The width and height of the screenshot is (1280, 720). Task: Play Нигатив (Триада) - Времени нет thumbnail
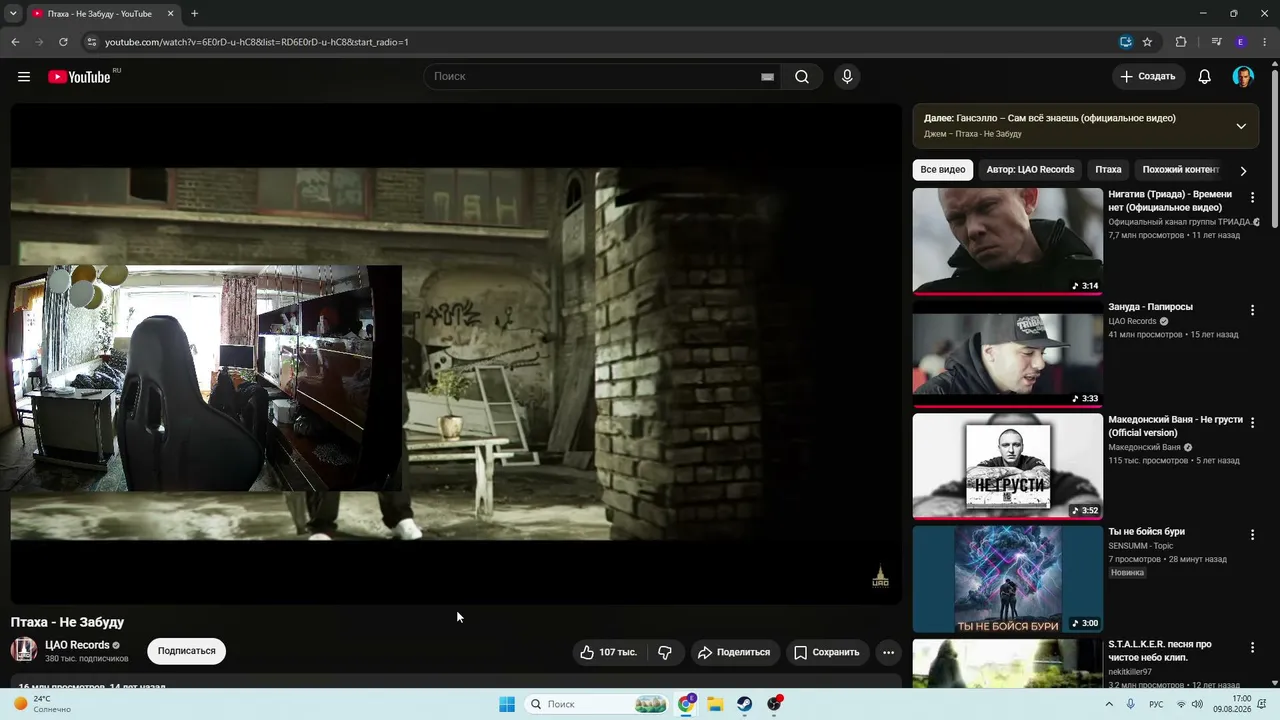pyautogui.click(x=1007, y=241)
